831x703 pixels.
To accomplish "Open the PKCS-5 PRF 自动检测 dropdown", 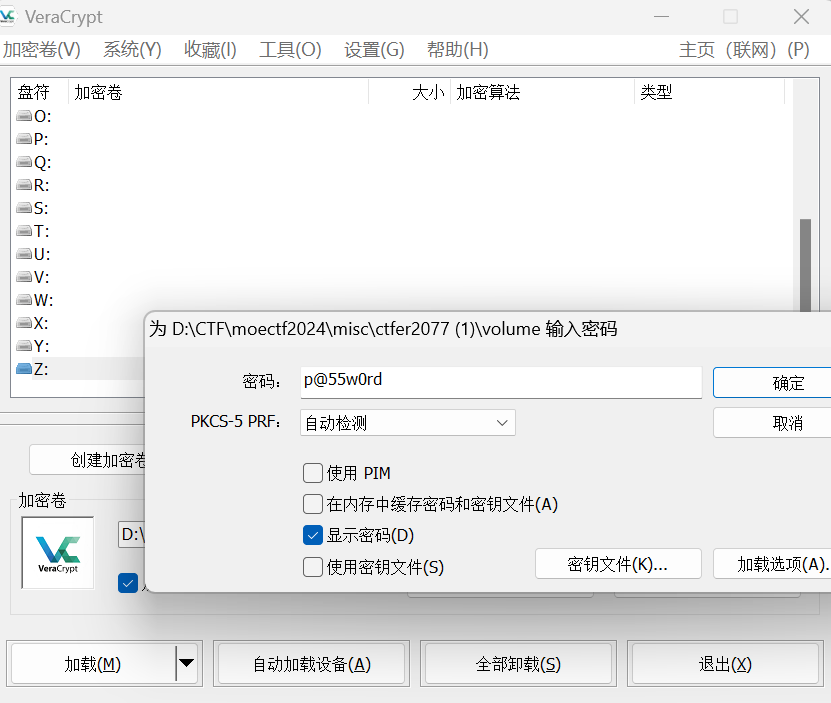I will (x=408, y=423).
